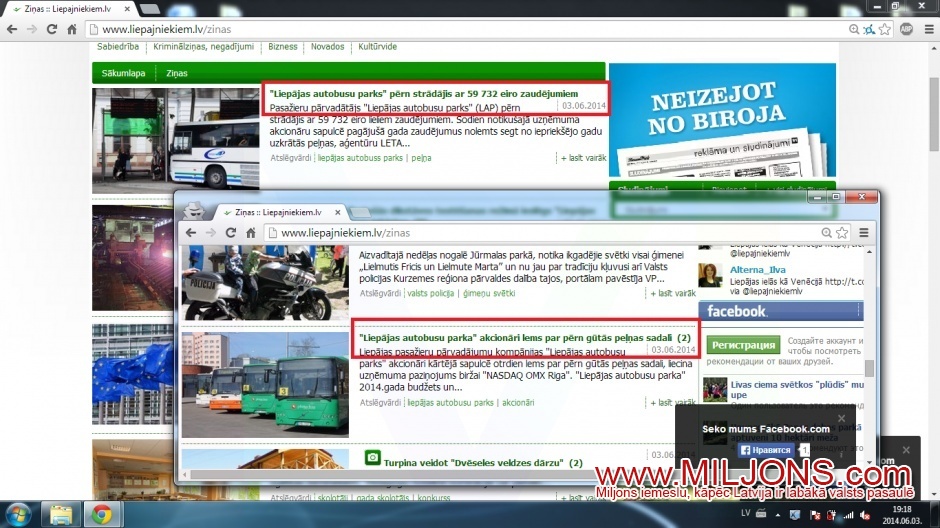Viewport: 940px width, 528px height.
Task: Click the reload button in the front browser window
Action: point(231,233)
